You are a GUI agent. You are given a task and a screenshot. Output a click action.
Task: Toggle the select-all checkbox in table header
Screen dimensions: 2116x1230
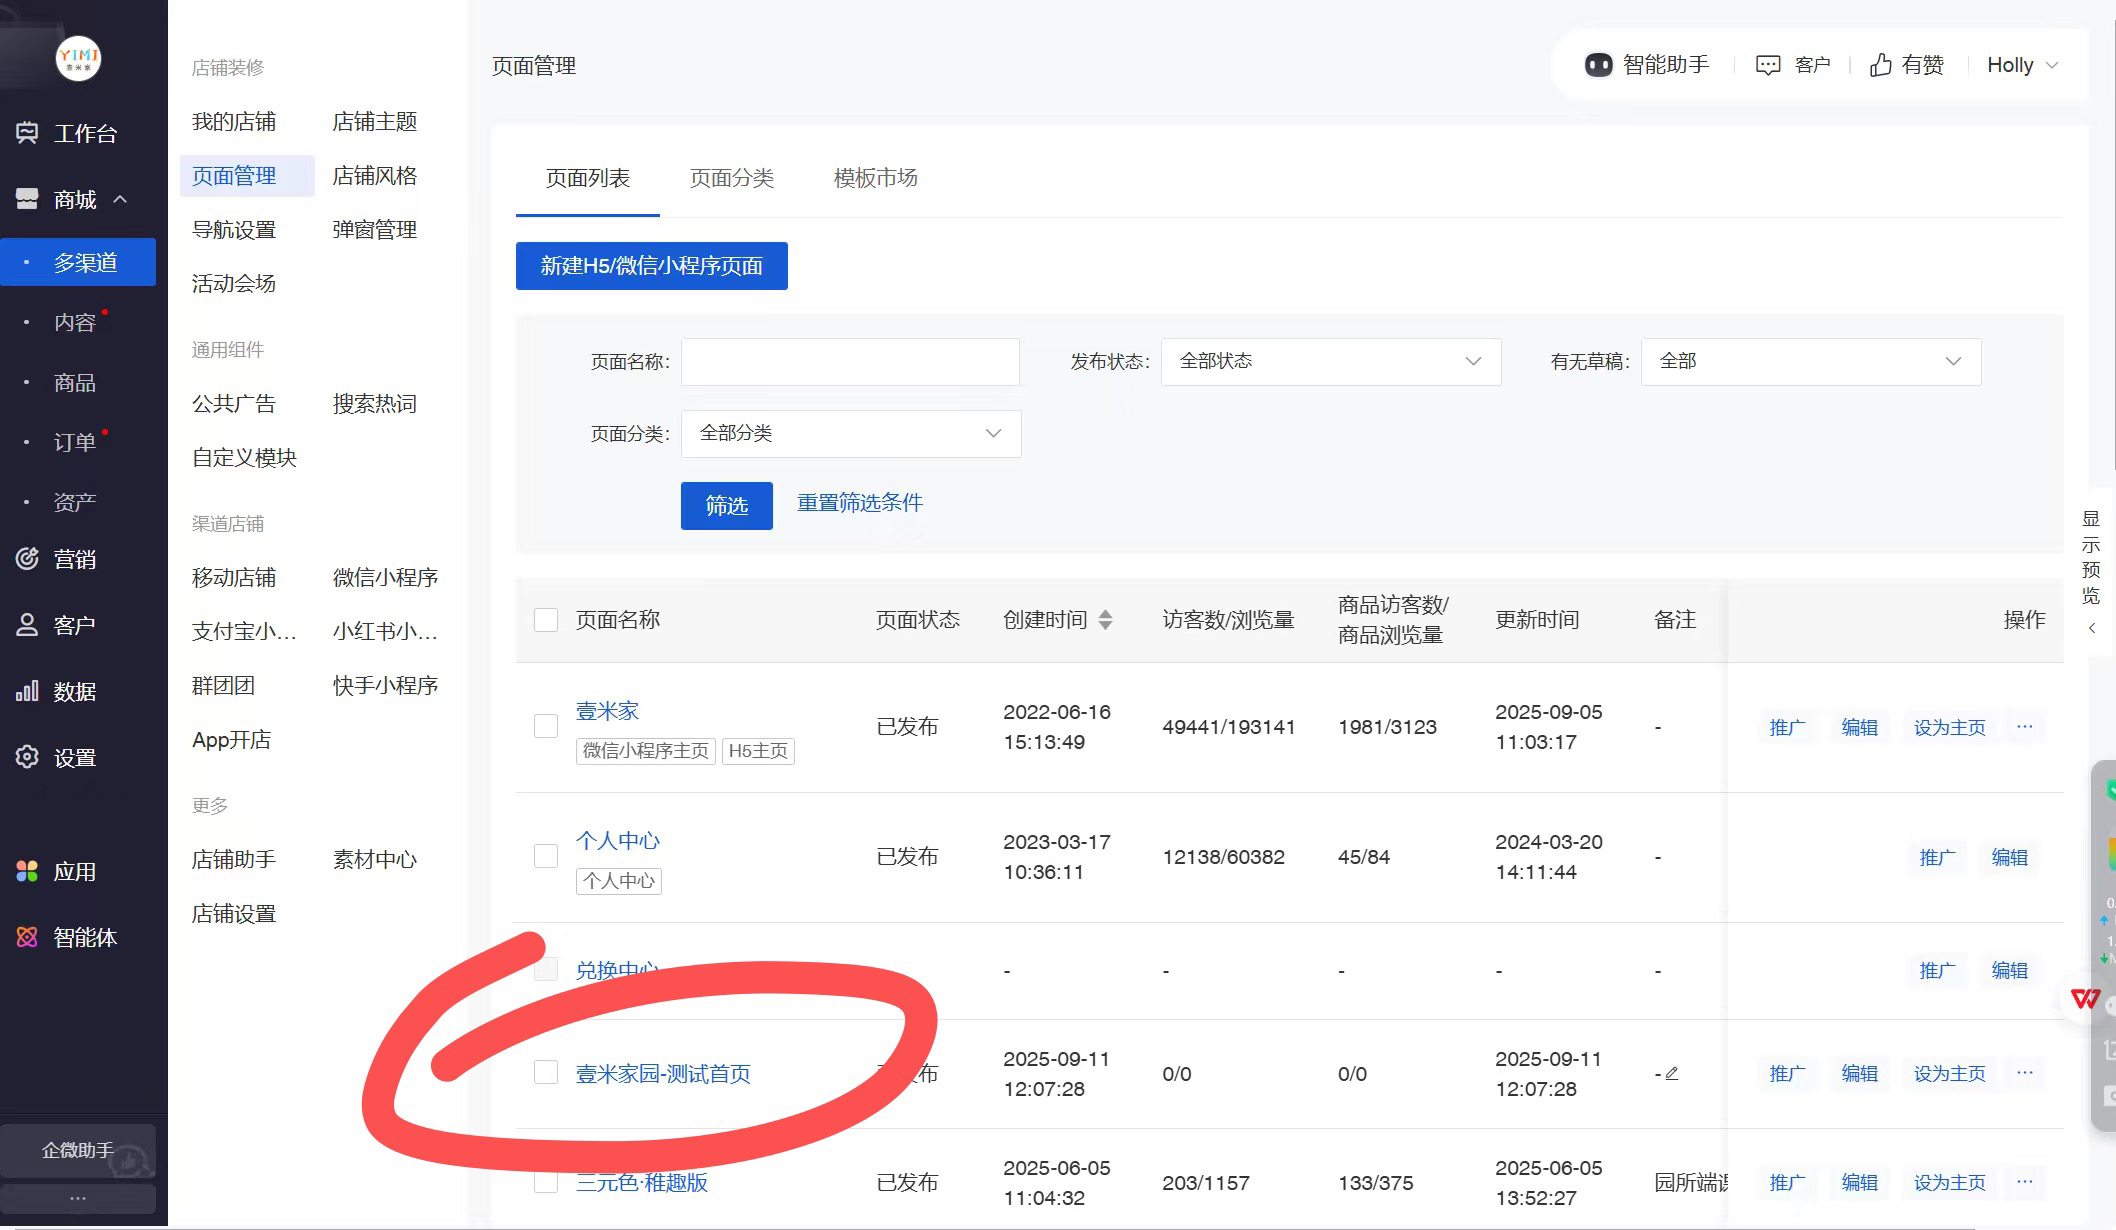tap(546, 620)
